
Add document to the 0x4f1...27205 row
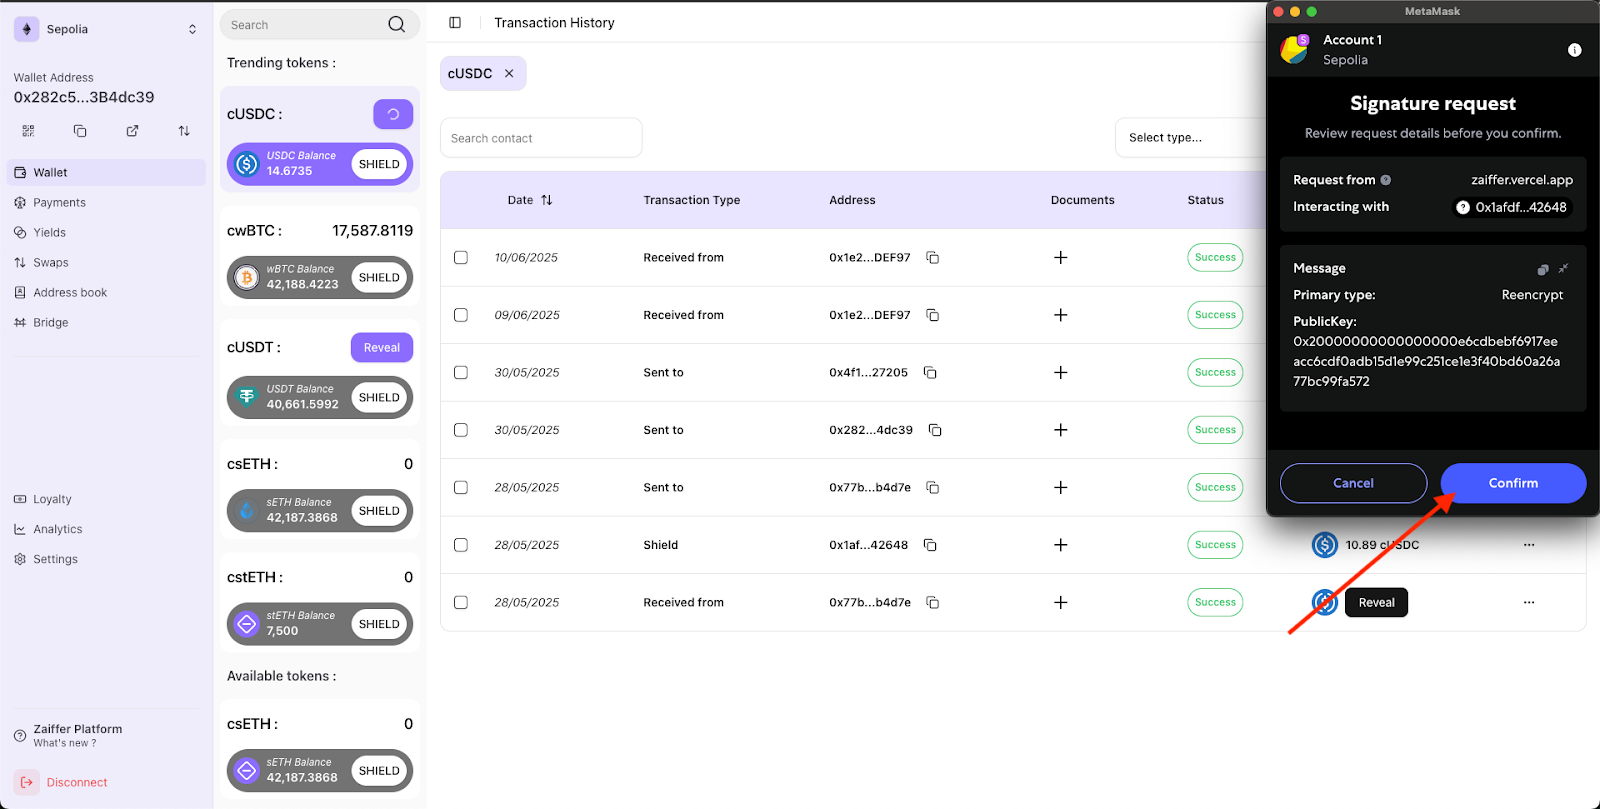pos(1061,373)
